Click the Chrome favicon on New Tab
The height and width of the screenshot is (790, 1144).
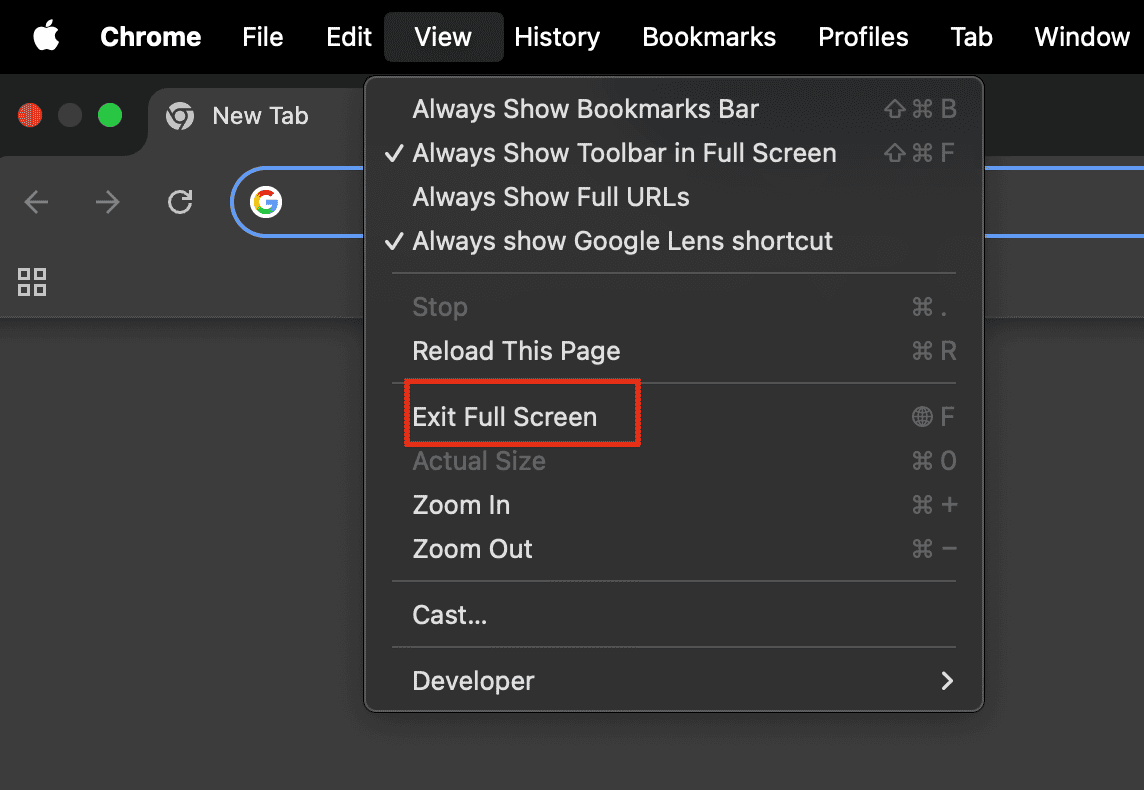coord(180,116)
